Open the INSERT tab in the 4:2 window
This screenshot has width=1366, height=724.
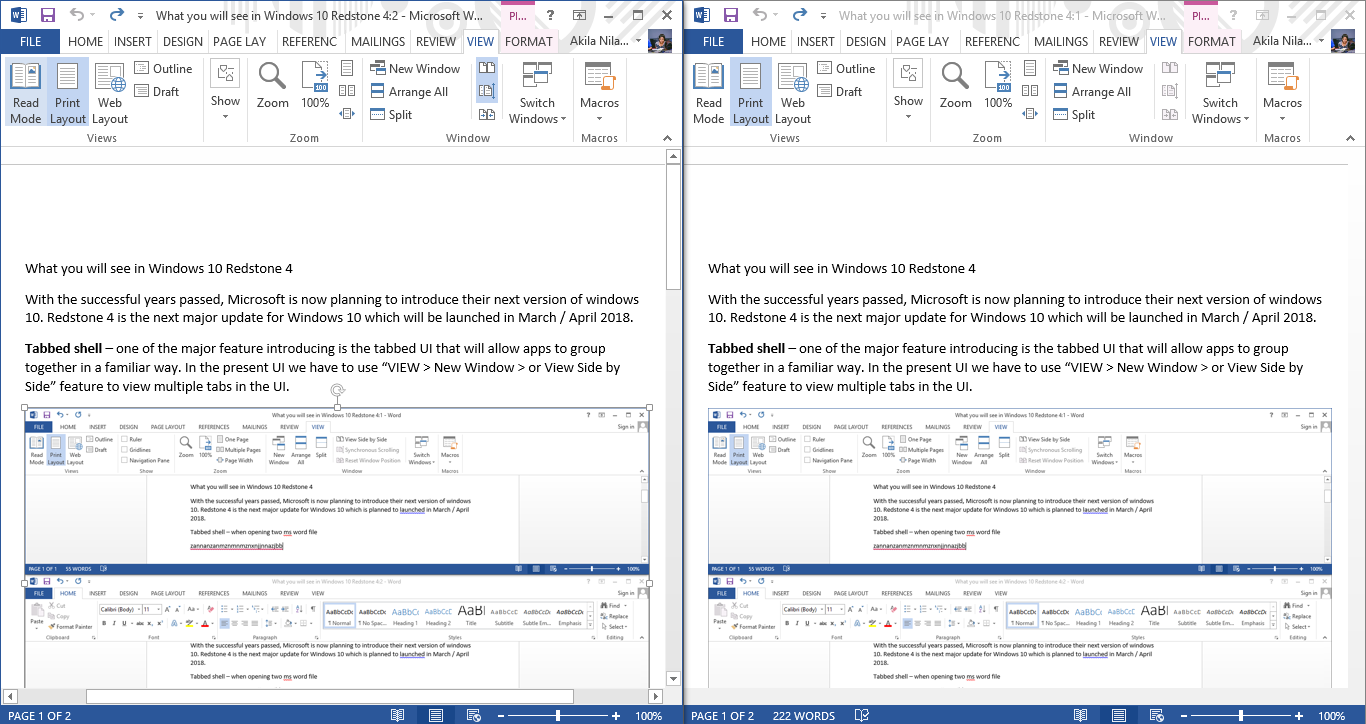(x=133, y=42)
